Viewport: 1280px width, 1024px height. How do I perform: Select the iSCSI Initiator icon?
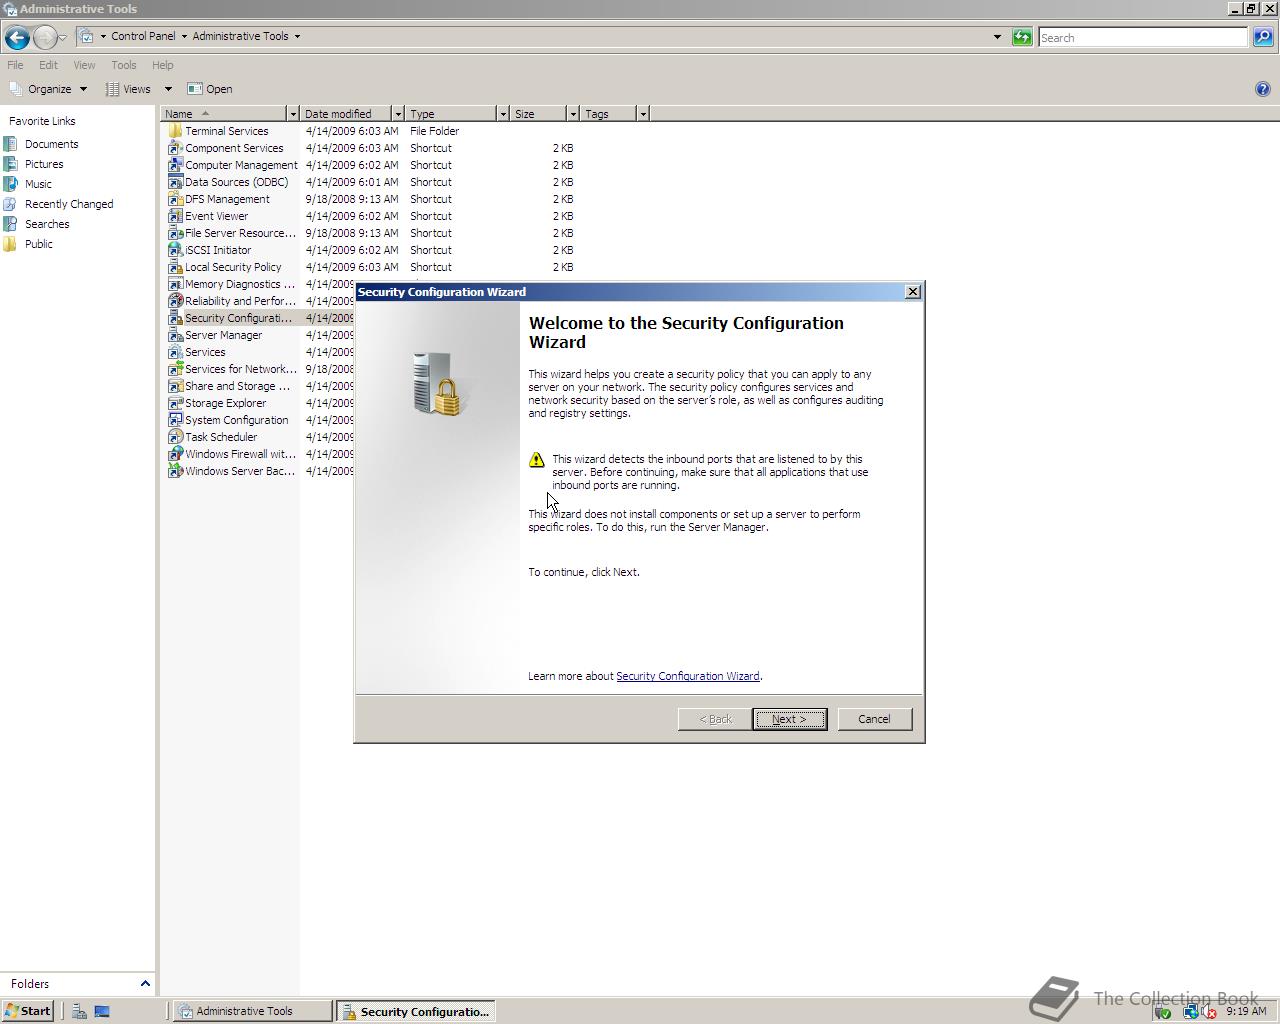coord(175,250)
